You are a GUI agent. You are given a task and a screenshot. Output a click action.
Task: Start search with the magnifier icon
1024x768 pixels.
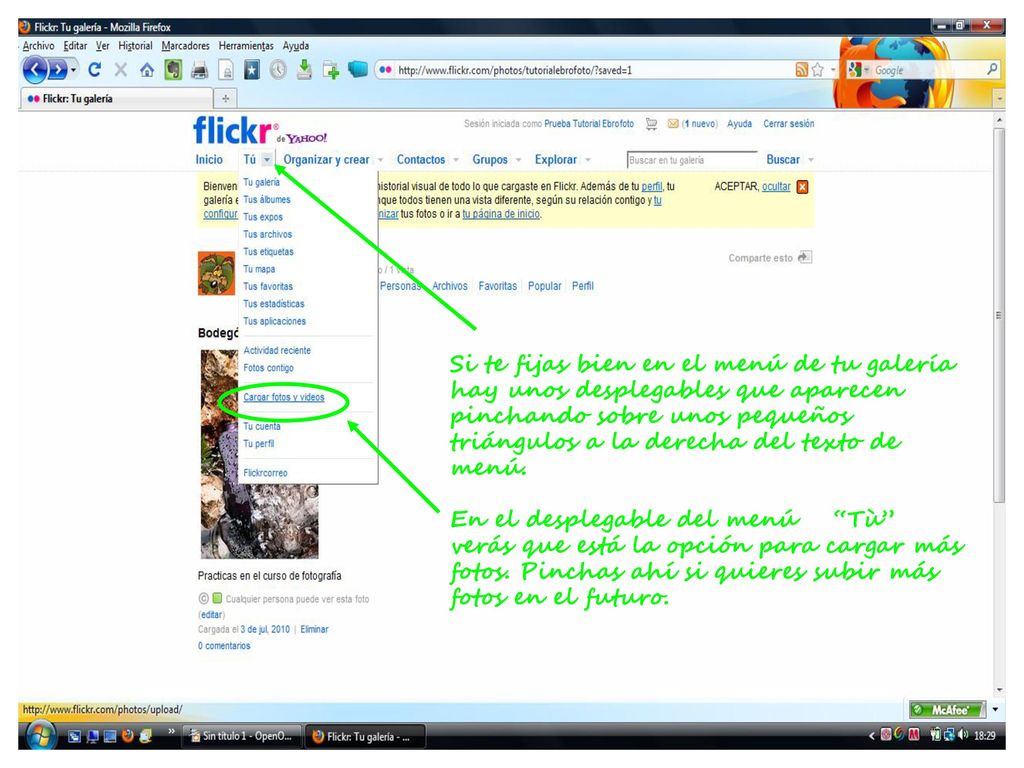[x=992, y=69]
